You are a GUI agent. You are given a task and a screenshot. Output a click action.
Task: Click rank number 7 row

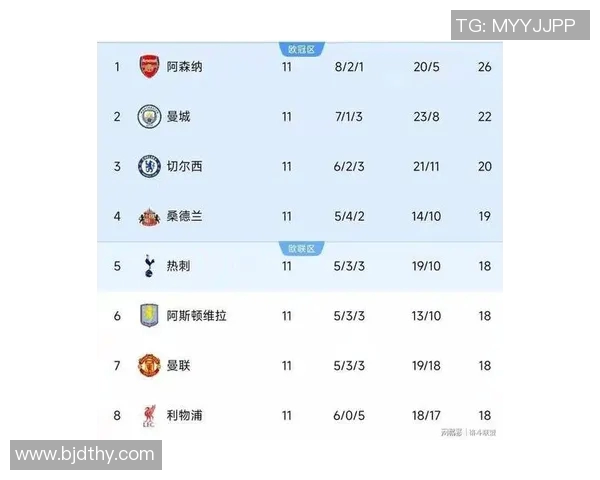[117, 365]
